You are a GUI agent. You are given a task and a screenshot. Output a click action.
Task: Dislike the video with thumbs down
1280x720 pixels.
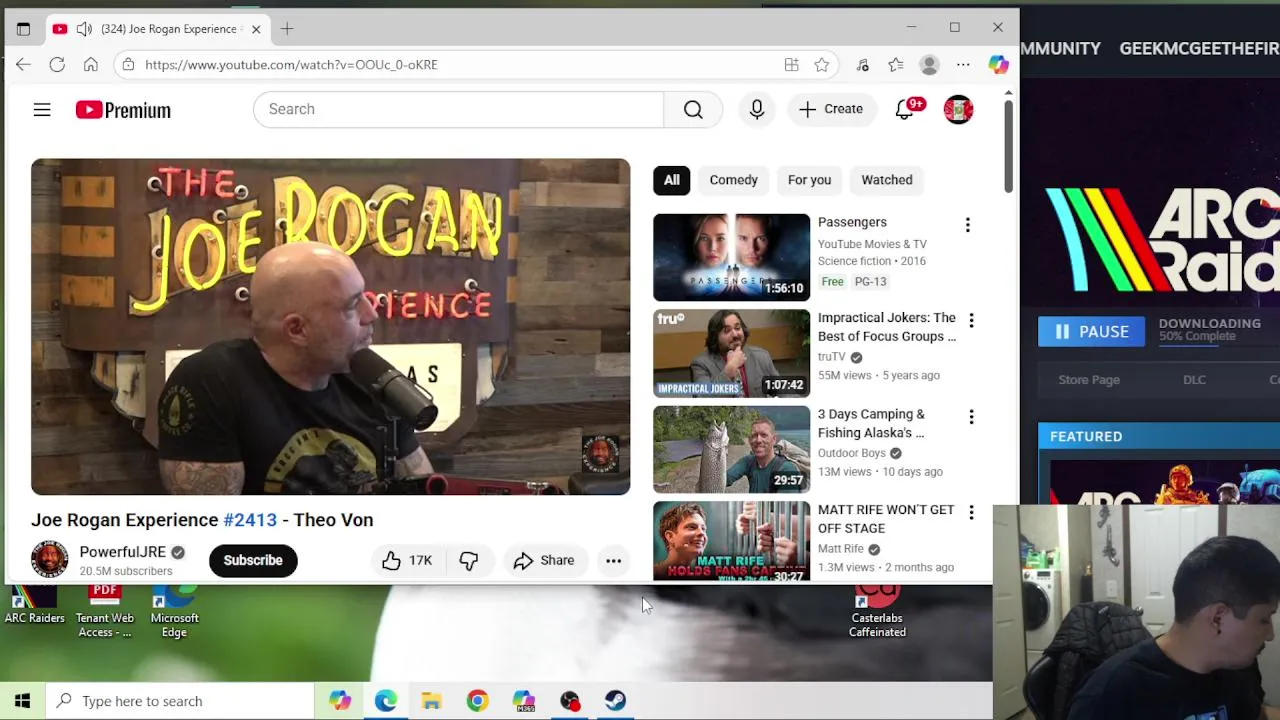click(x=469, y=560)
